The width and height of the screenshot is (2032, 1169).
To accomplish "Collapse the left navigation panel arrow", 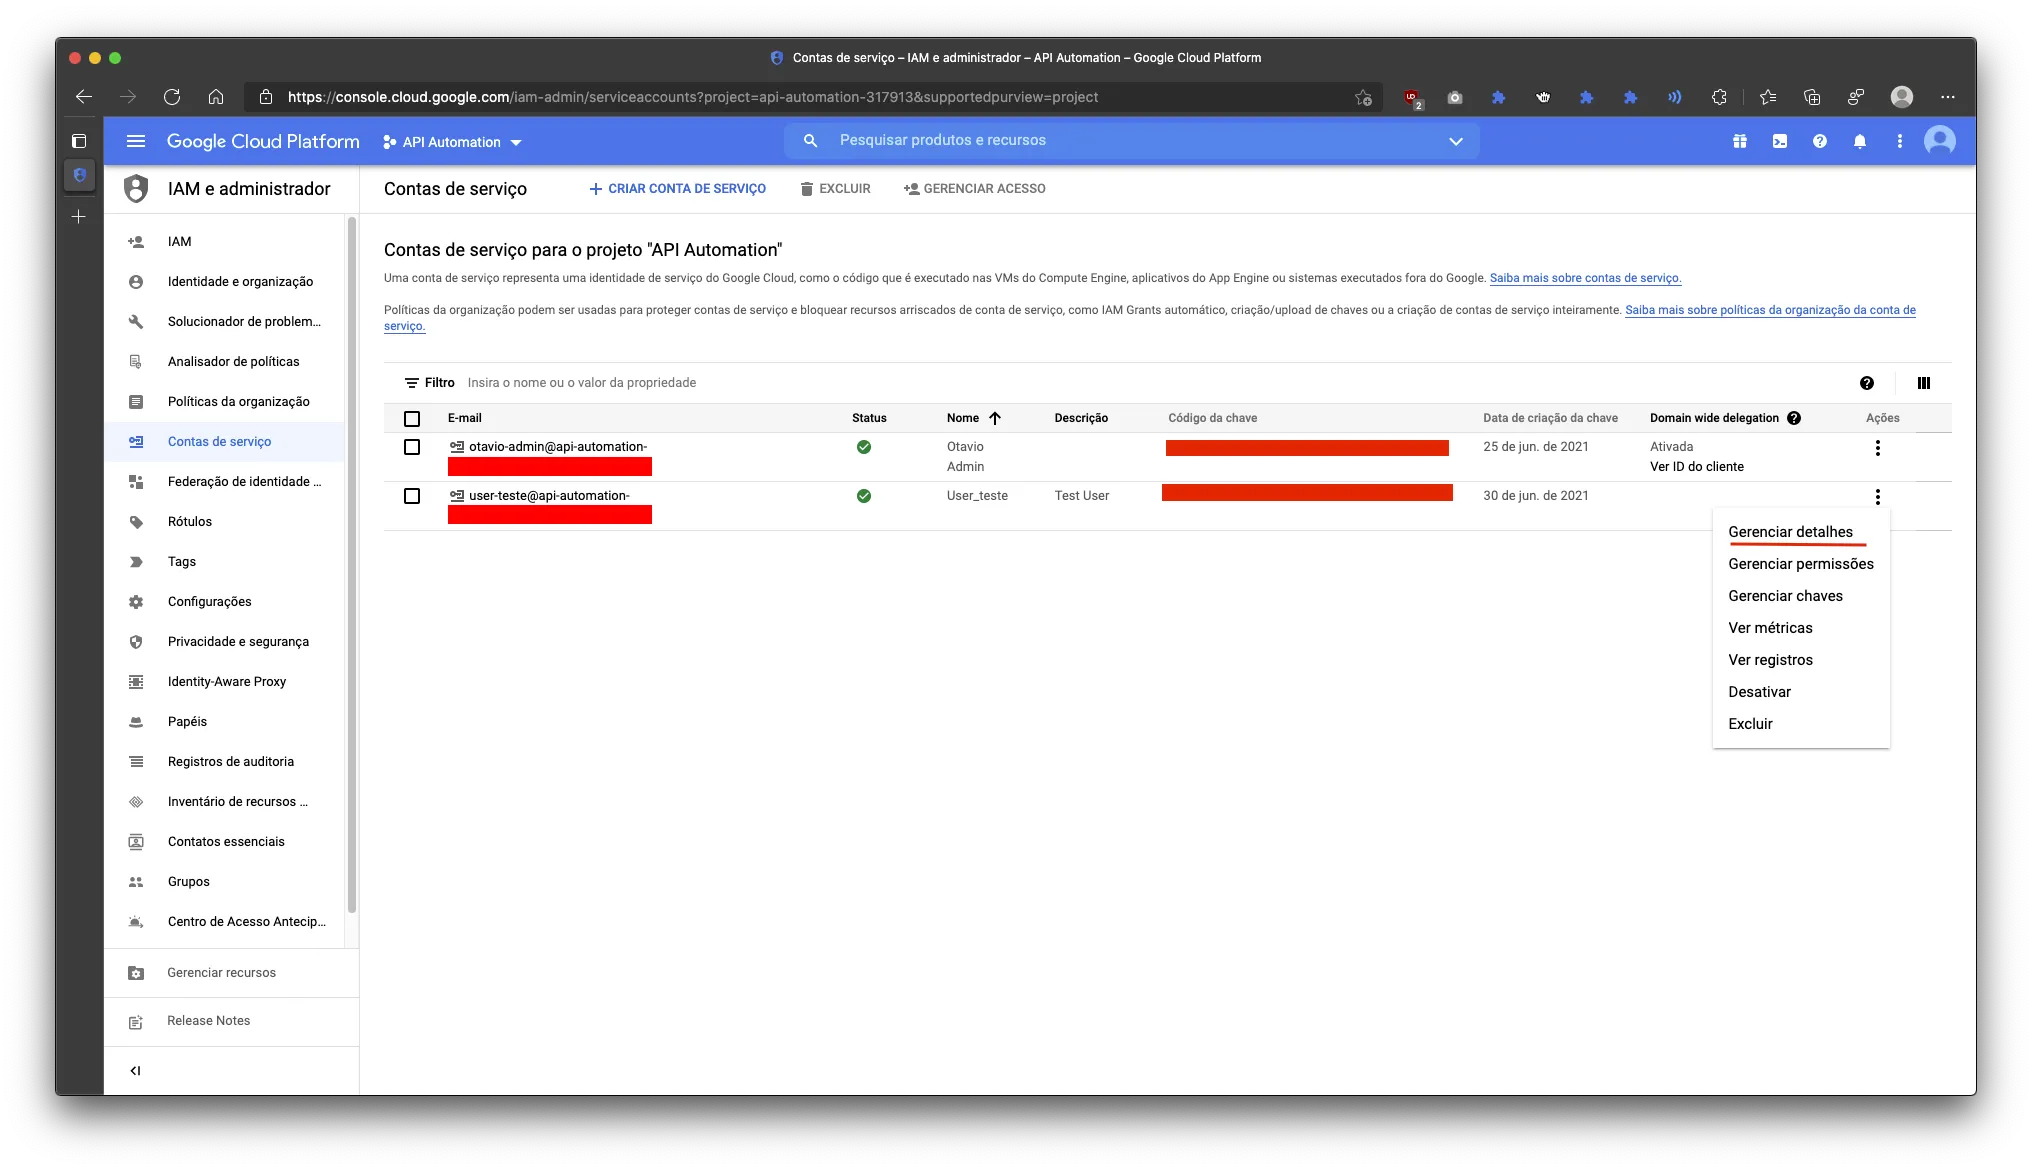I will [x=135, y=1071].
